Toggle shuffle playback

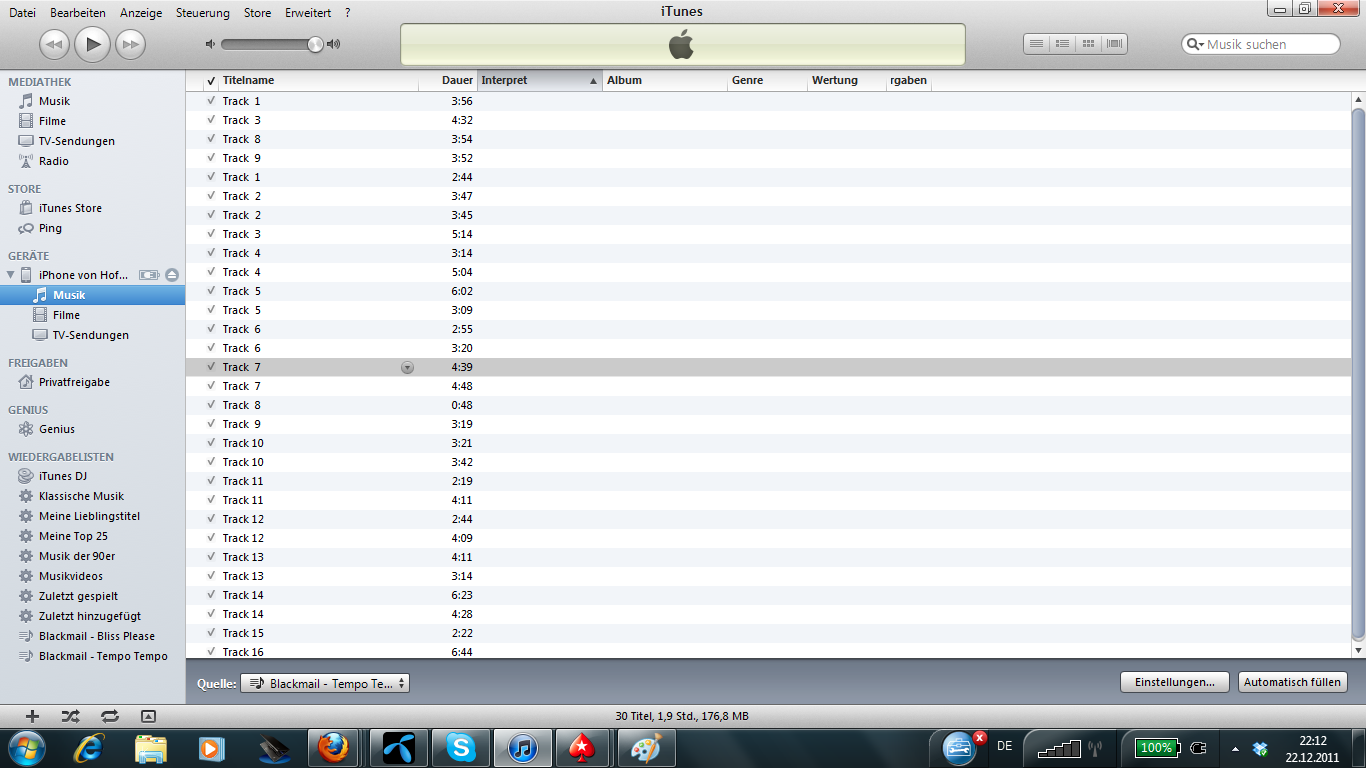pyautogui.click(x=70, y=716)
